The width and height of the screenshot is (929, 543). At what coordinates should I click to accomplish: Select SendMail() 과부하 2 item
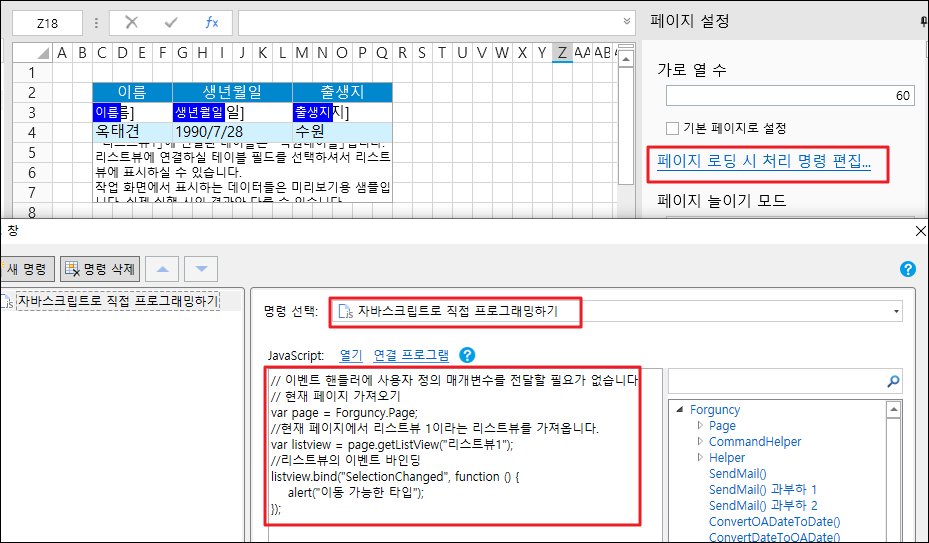(763, 506)
